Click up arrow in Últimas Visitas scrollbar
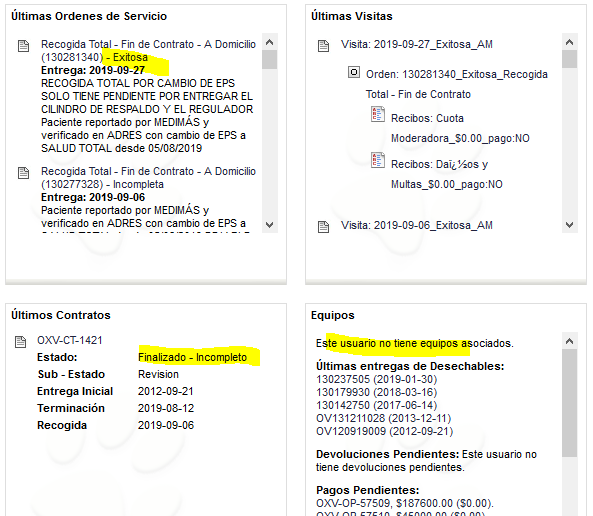The width and height of the screenshot is (593, 516). click(569, 42)
